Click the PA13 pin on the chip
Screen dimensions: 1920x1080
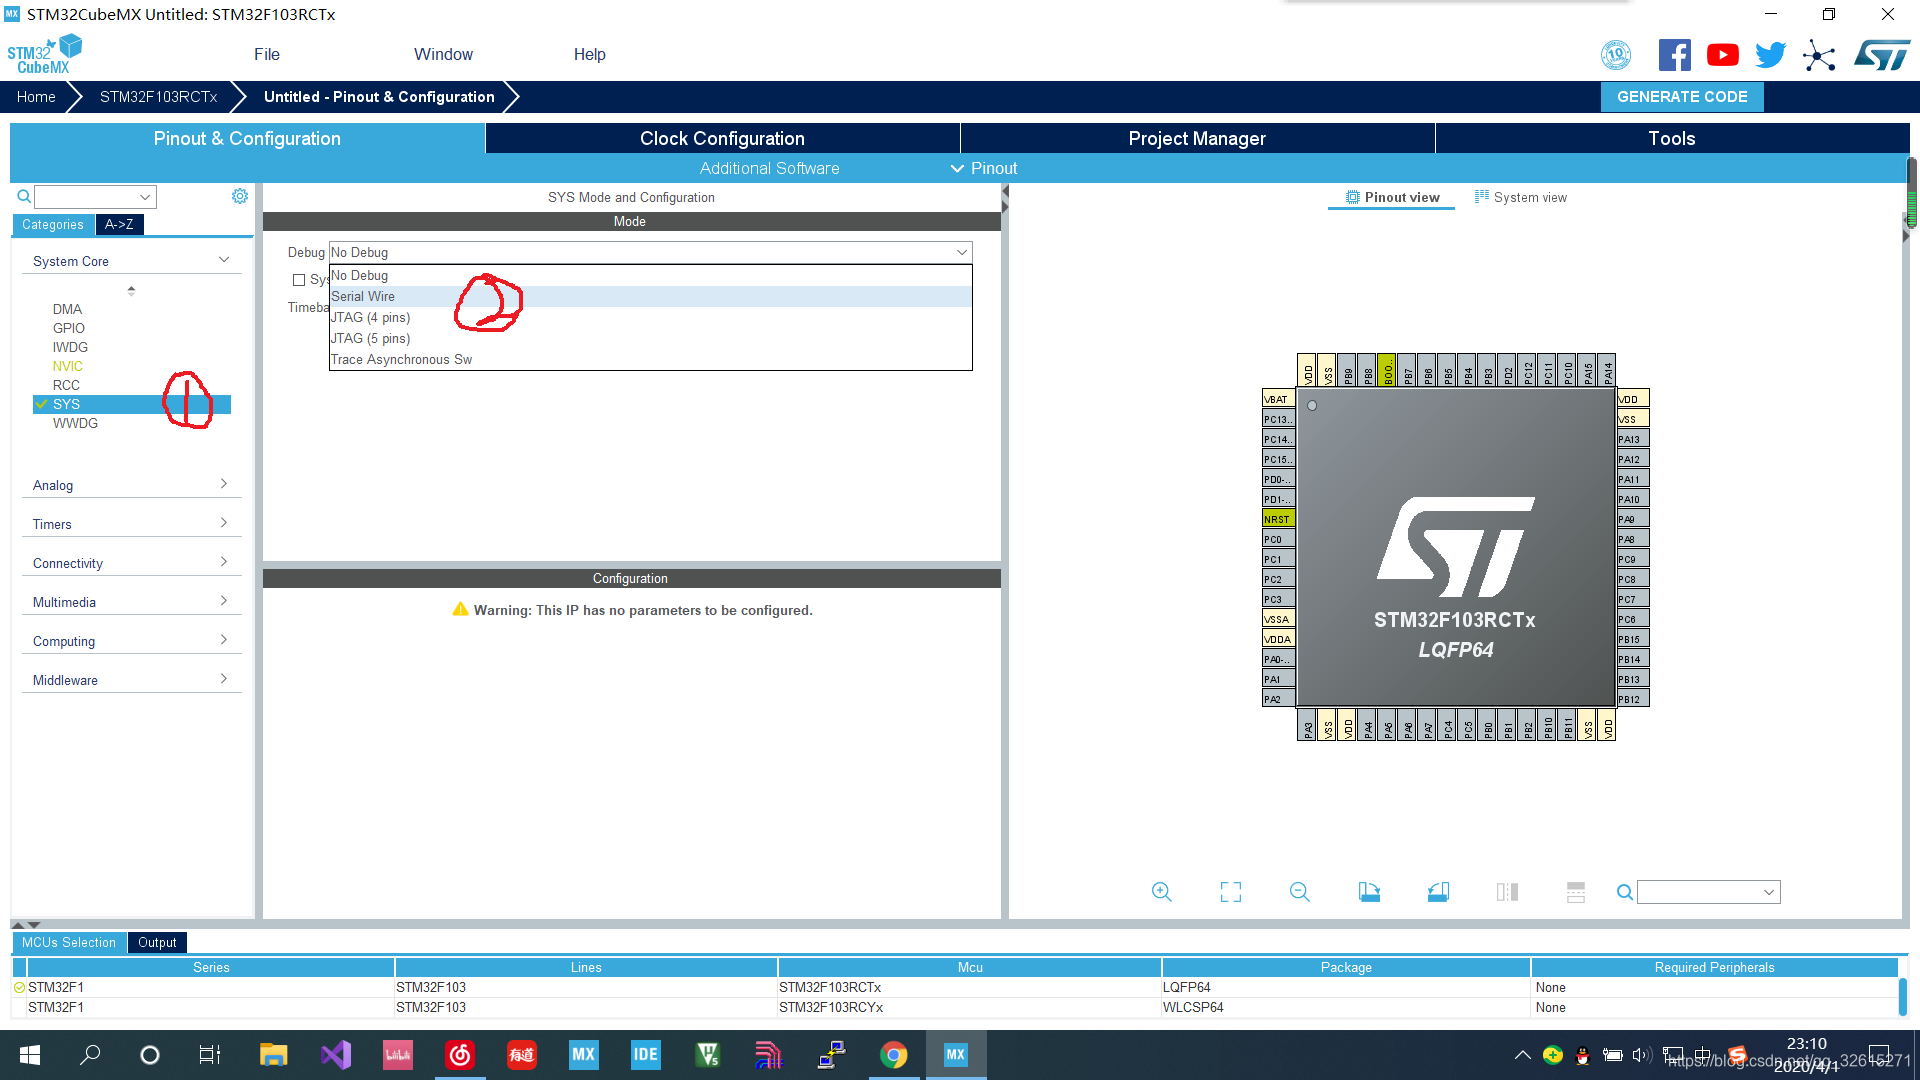(x=1633, y=439)
